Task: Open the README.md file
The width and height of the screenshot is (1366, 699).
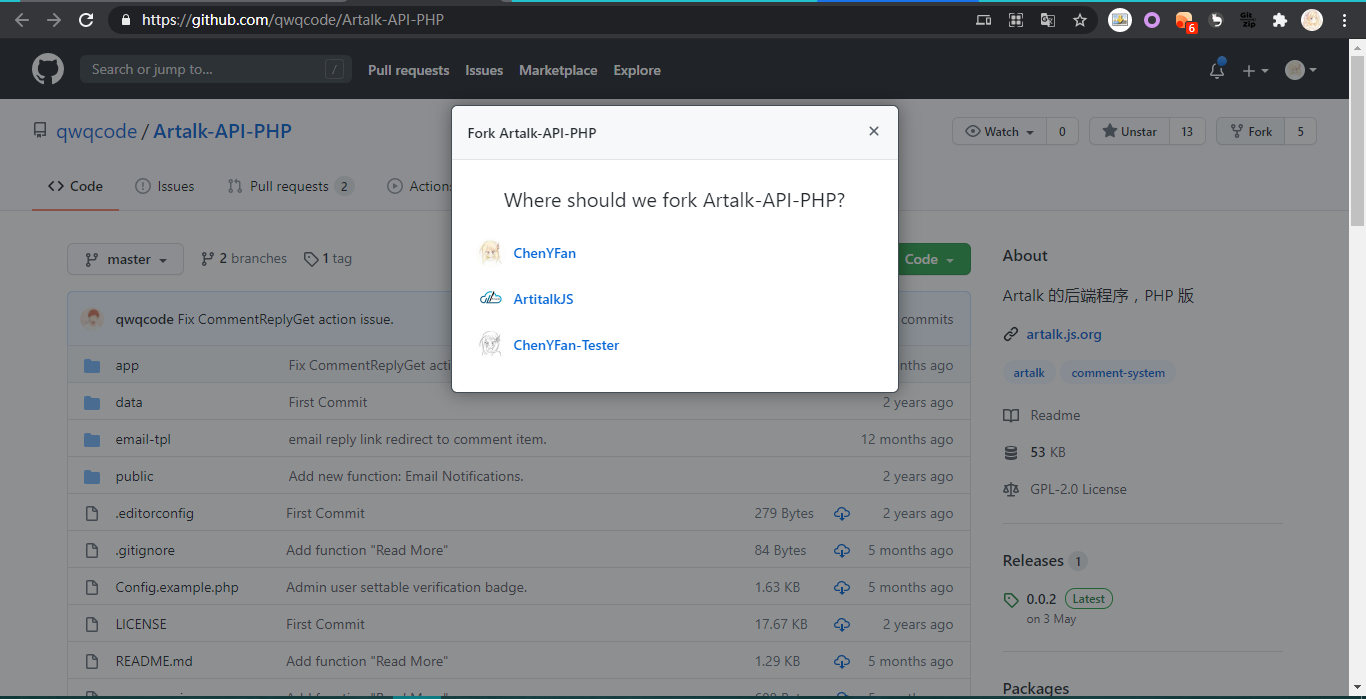Action: pyautogui.click(x=154, y=661)
